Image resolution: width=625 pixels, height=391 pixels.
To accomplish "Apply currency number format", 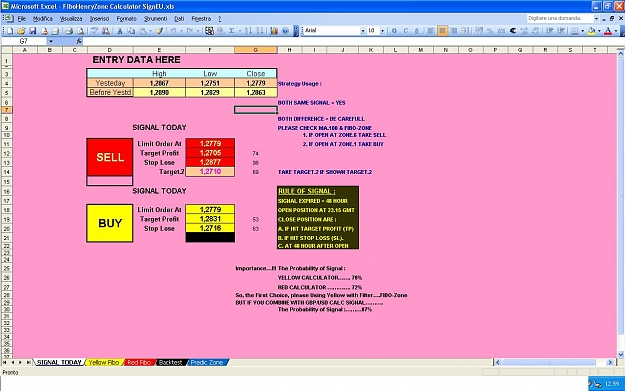I will click(x=479, y=31).
